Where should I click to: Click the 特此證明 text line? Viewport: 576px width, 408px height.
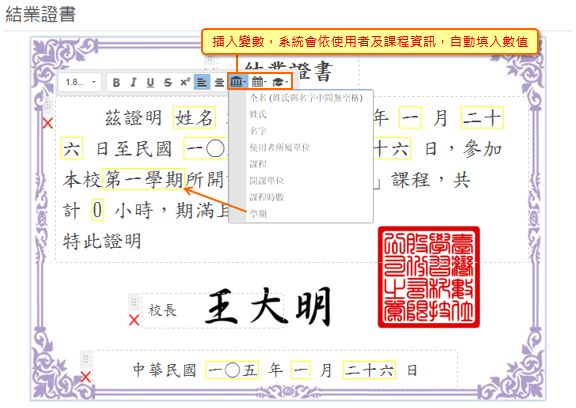(102, 241)
